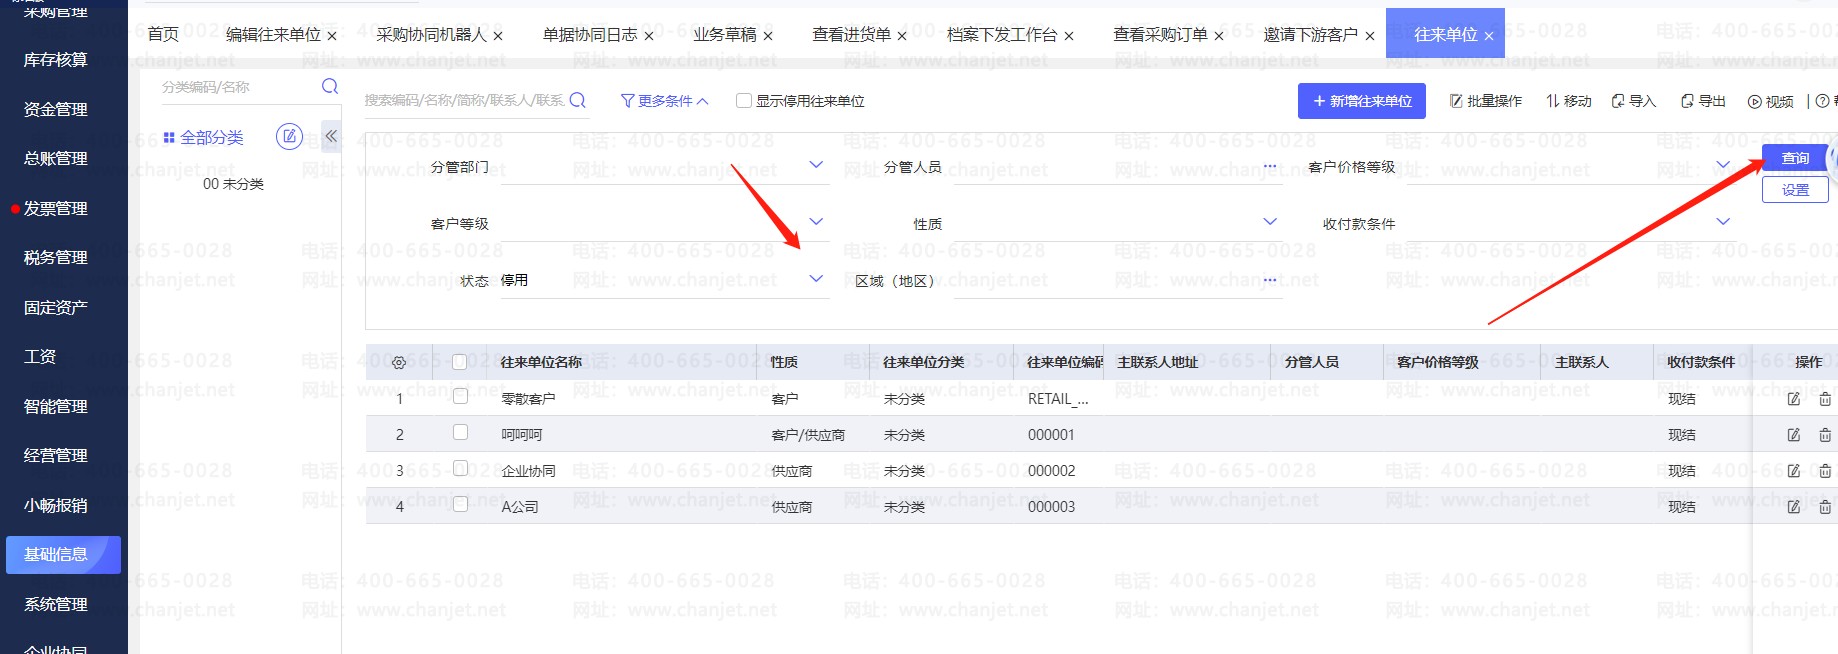Click the 查询 button

click(1795, 158)
